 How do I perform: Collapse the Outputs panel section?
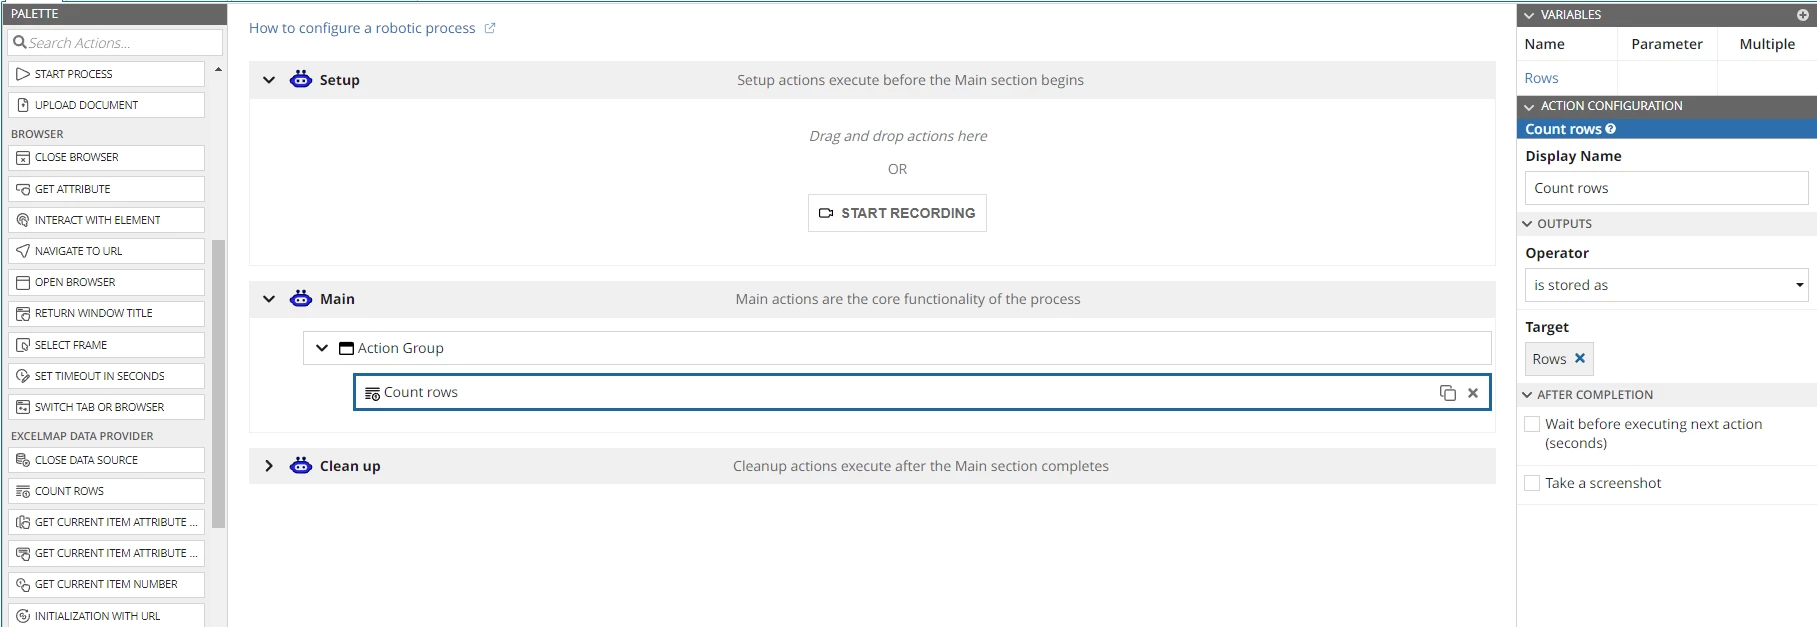coord(1528,224)
